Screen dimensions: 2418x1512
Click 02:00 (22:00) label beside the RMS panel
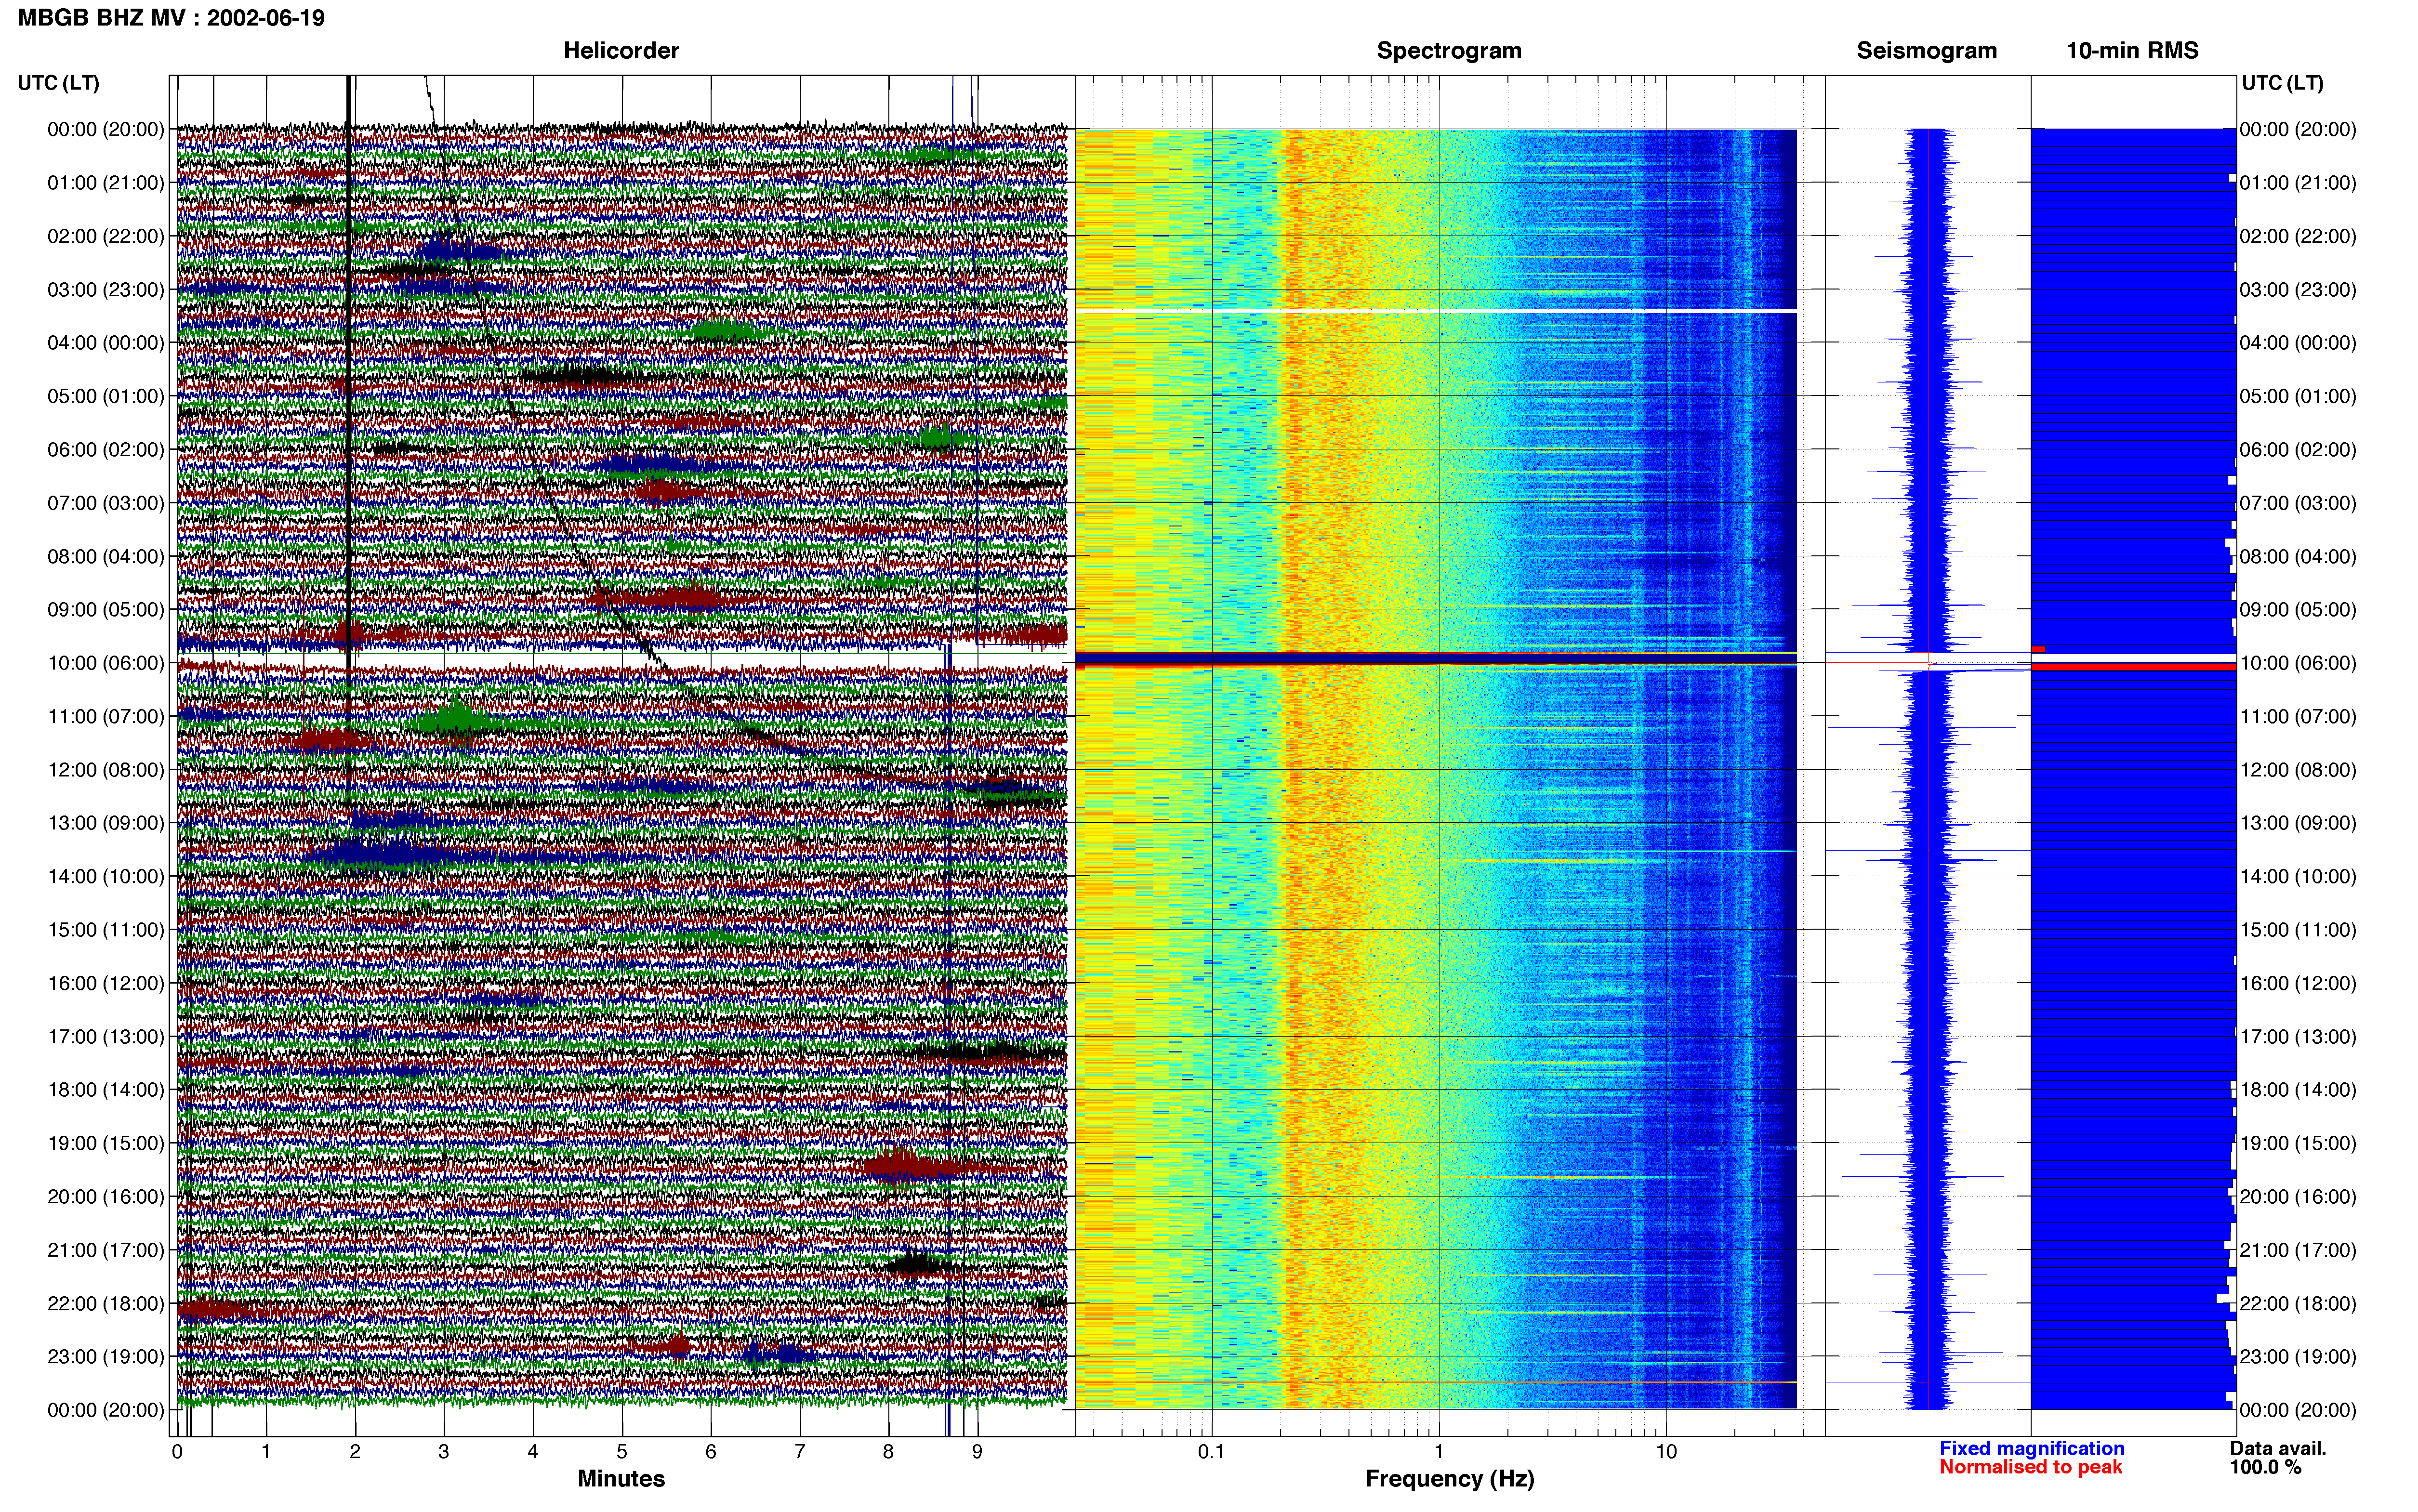pyautogui.click(x=2298, y=236)
